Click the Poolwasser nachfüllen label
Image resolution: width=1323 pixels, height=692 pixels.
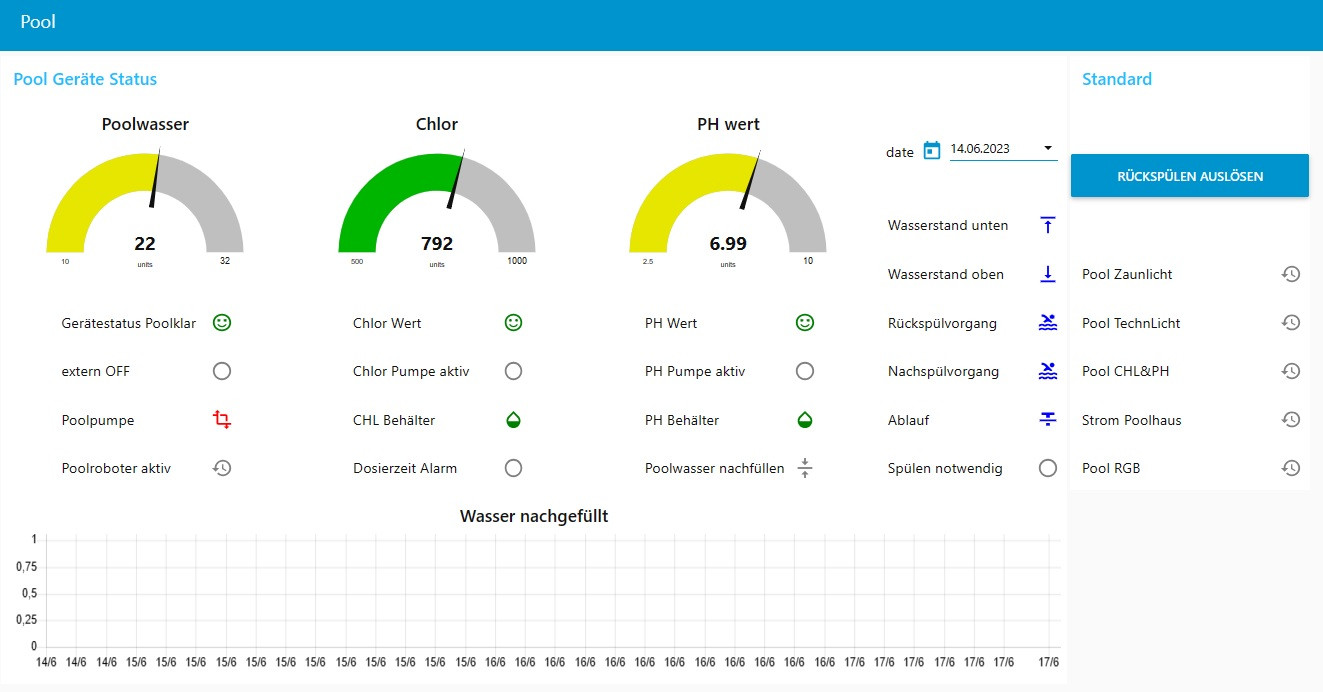(715, 468)
